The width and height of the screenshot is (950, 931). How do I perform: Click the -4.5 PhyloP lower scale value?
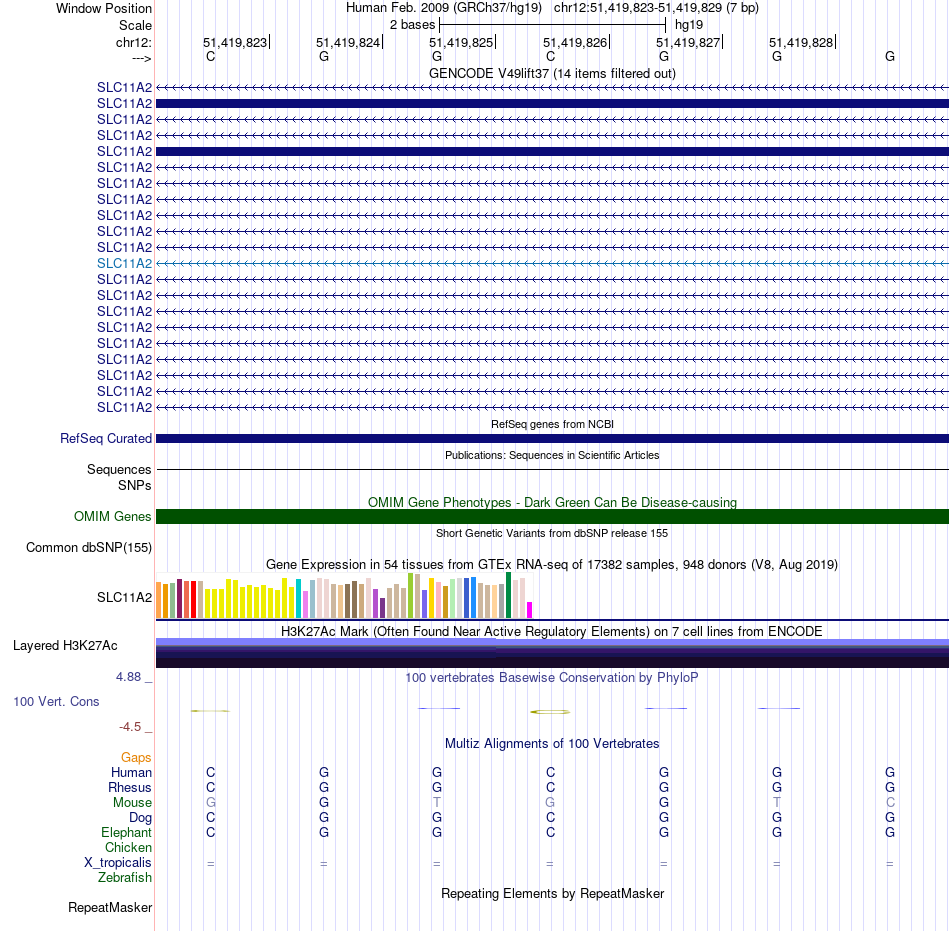(130, 726)
